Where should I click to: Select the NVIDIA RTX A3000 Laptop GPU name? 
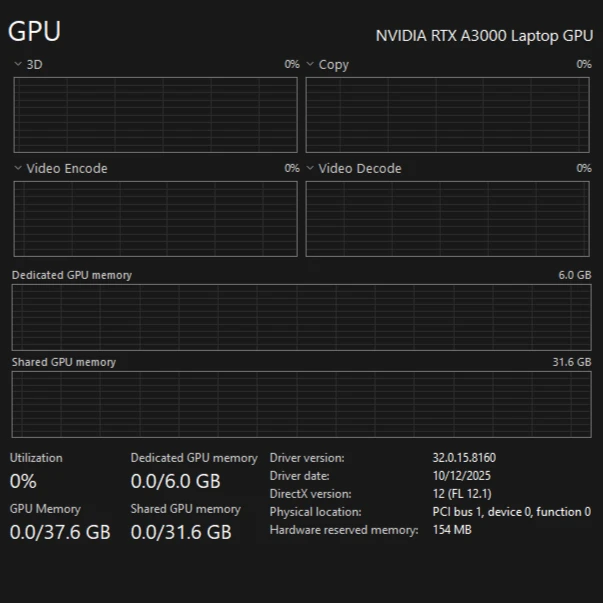click(484, 35)
